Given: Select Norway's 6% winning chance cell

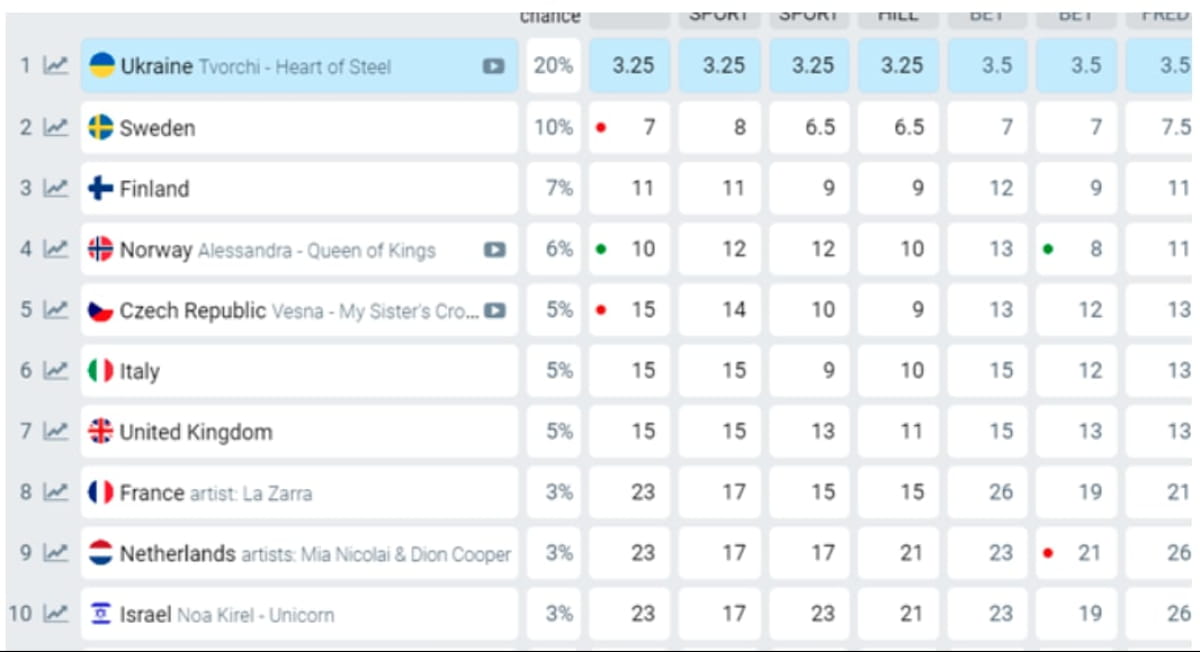Looking at the screenshot, I should pyautogui.click(x=553, y=249).
